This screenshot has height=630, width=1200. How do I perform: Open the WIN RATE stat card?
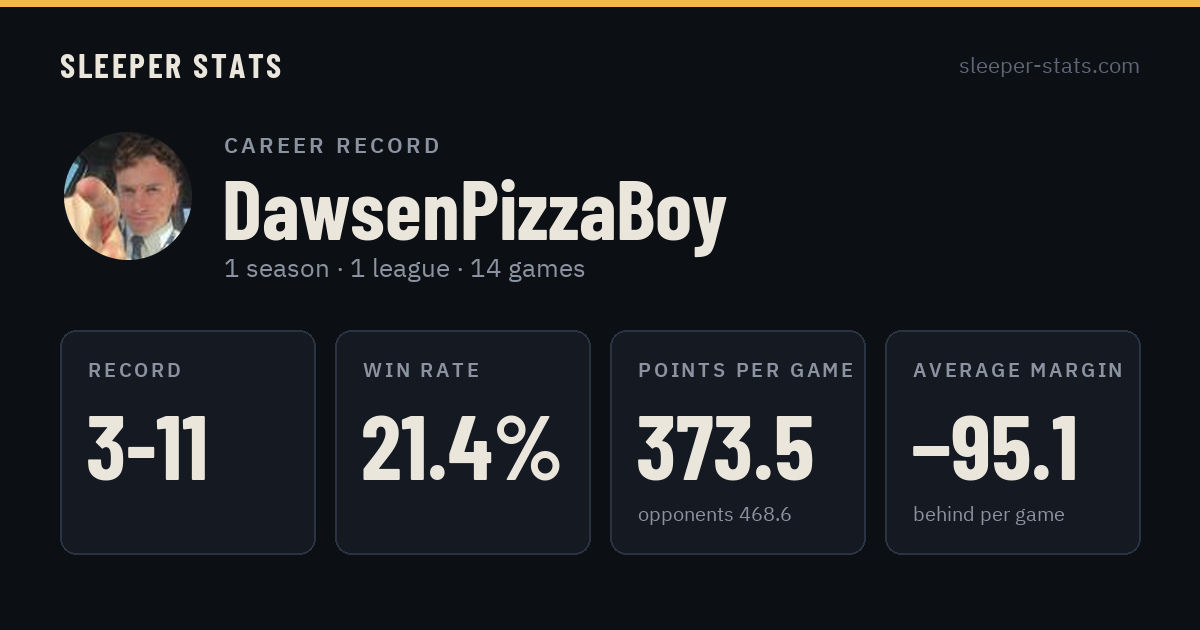(x=463, y=442)
